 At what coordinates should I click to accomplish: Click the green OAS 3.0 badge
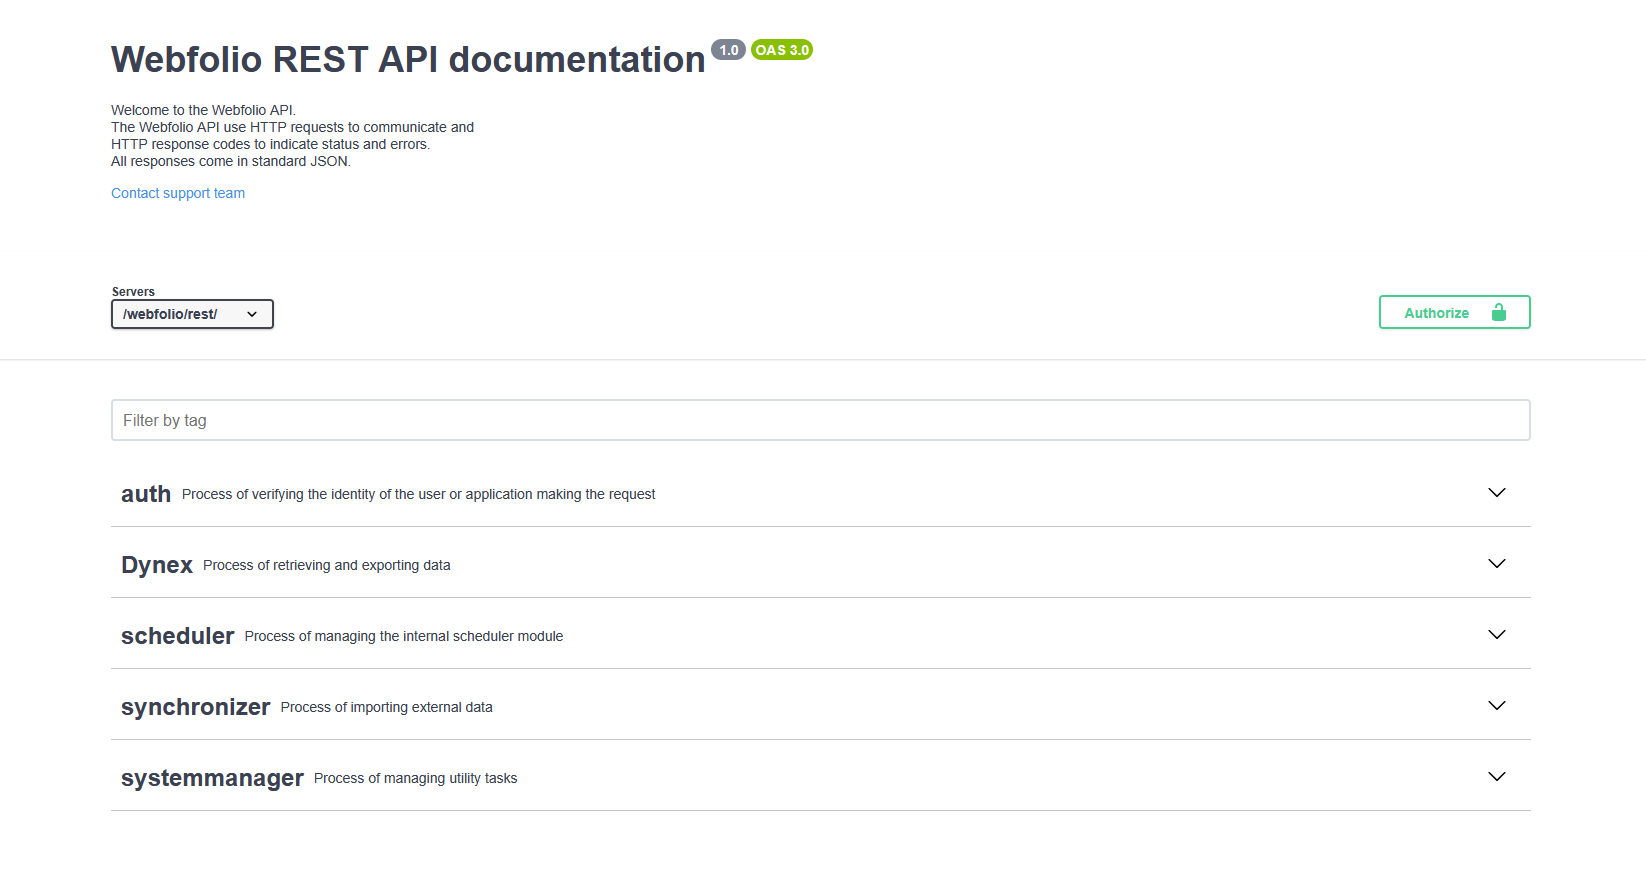(782, 50)
